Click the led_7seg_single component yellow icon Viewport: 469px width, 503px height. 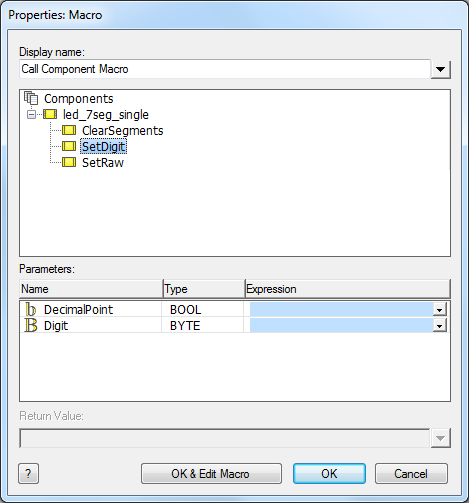[50, 114]
